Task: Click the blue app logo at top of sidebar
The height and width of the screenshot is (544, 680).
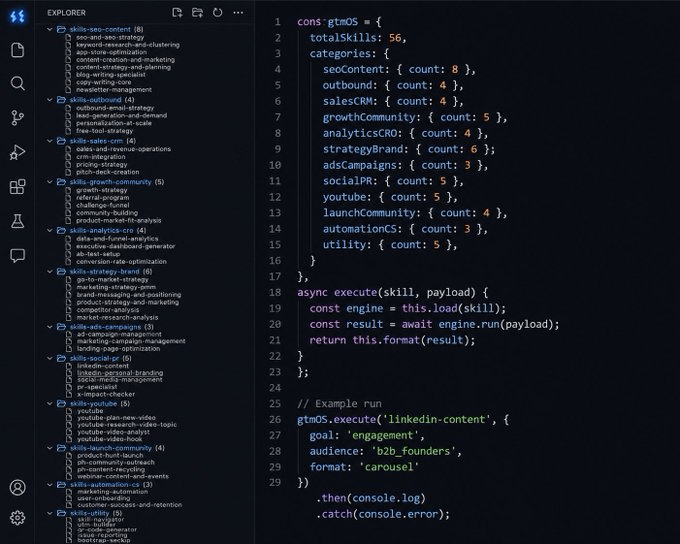Action: (17, 16)
